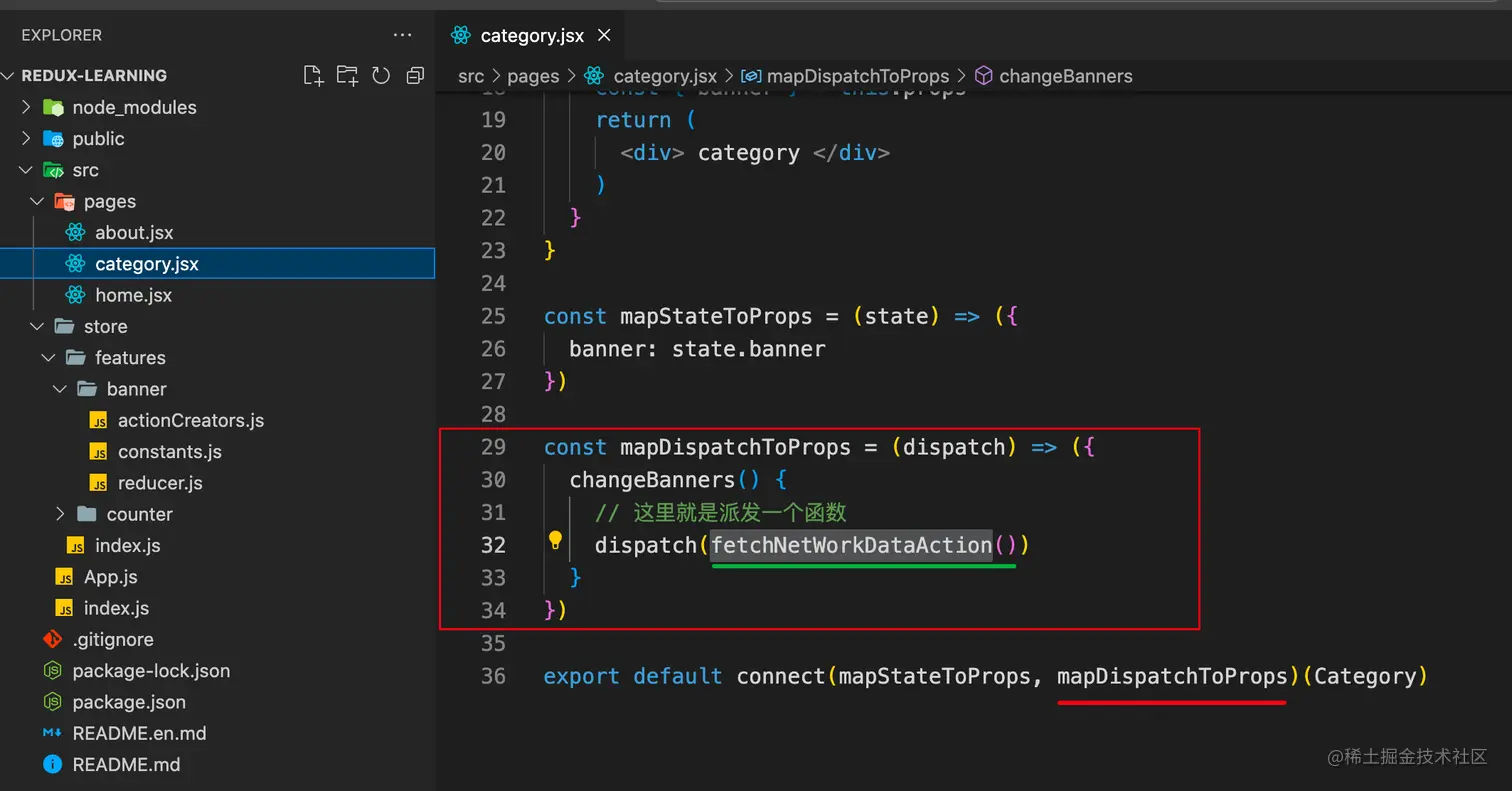
Task: Open App.js from the file tree
Action: click(111, 577)
